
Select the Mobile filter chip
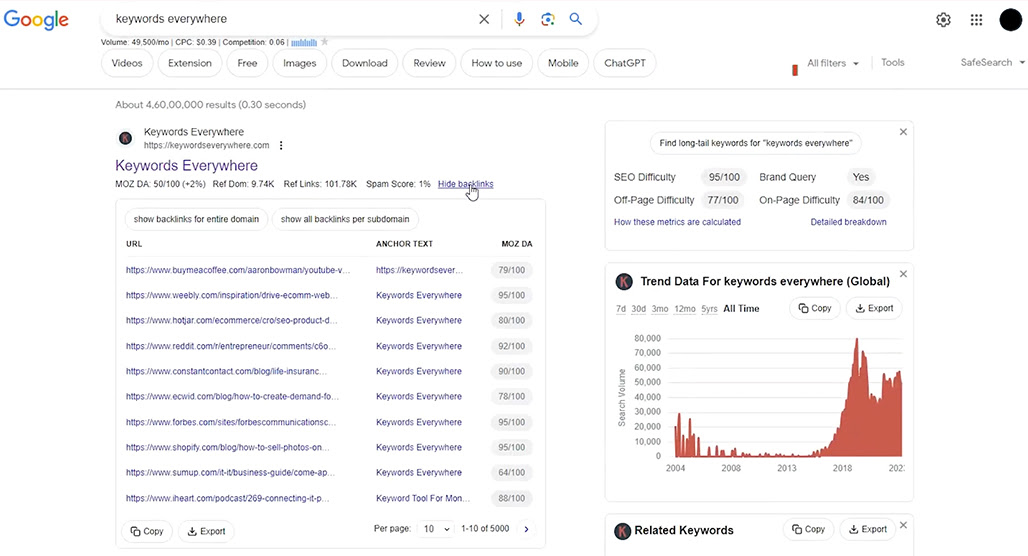click(x=563, y=63)
